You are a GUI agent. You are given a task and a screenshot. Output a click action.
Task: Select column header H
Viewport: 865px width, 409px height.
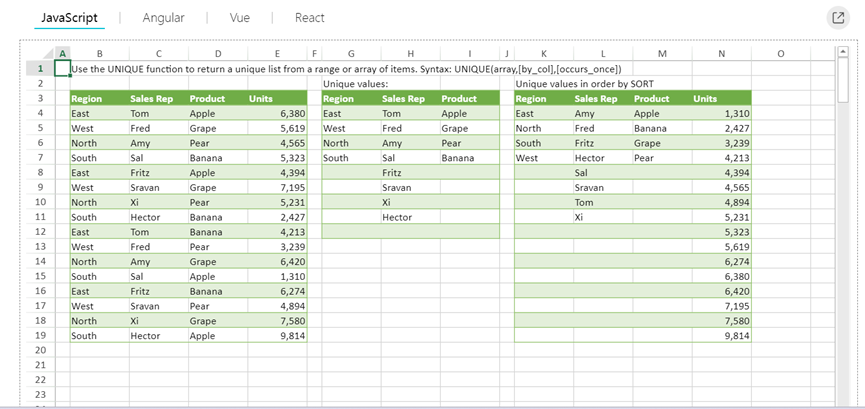coord(411,54)
